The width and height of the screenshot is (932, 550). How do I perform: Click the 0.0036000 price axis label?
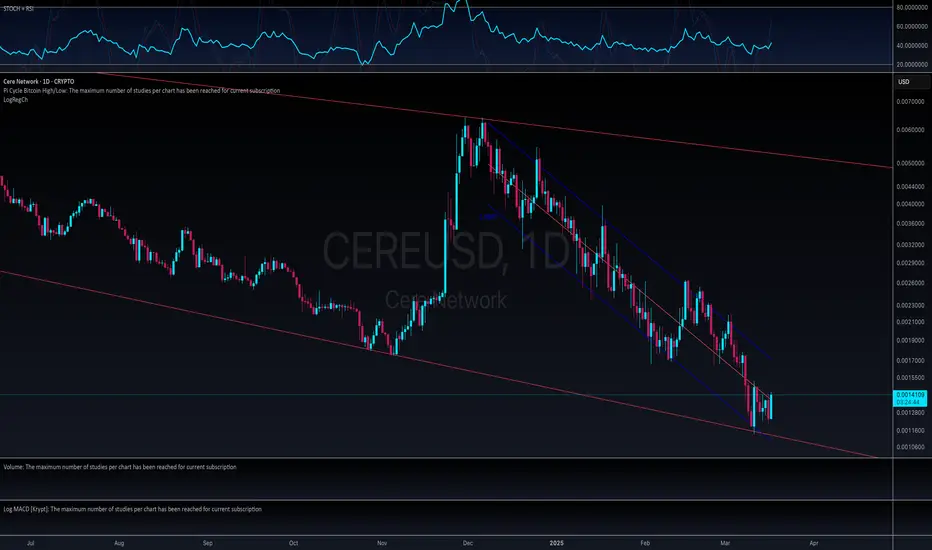pos(910,224)
